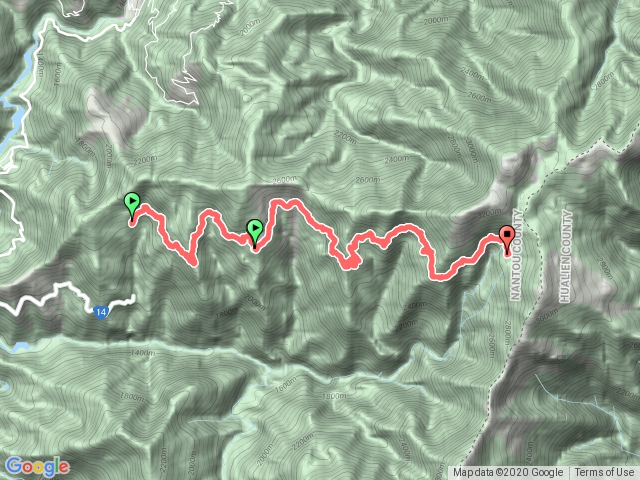Select the Hualien County label
The height and width of the screenshot is (480, 640).
click(566, 256)
